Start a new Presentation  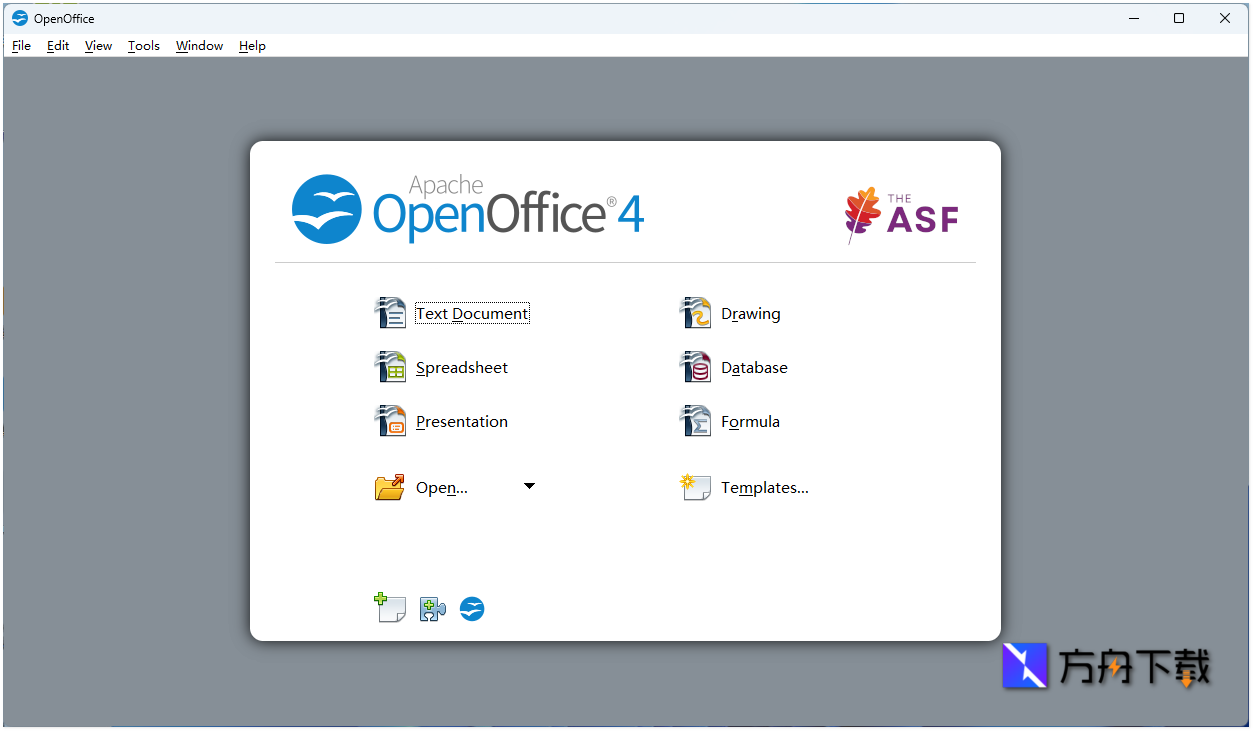(462, 422)
